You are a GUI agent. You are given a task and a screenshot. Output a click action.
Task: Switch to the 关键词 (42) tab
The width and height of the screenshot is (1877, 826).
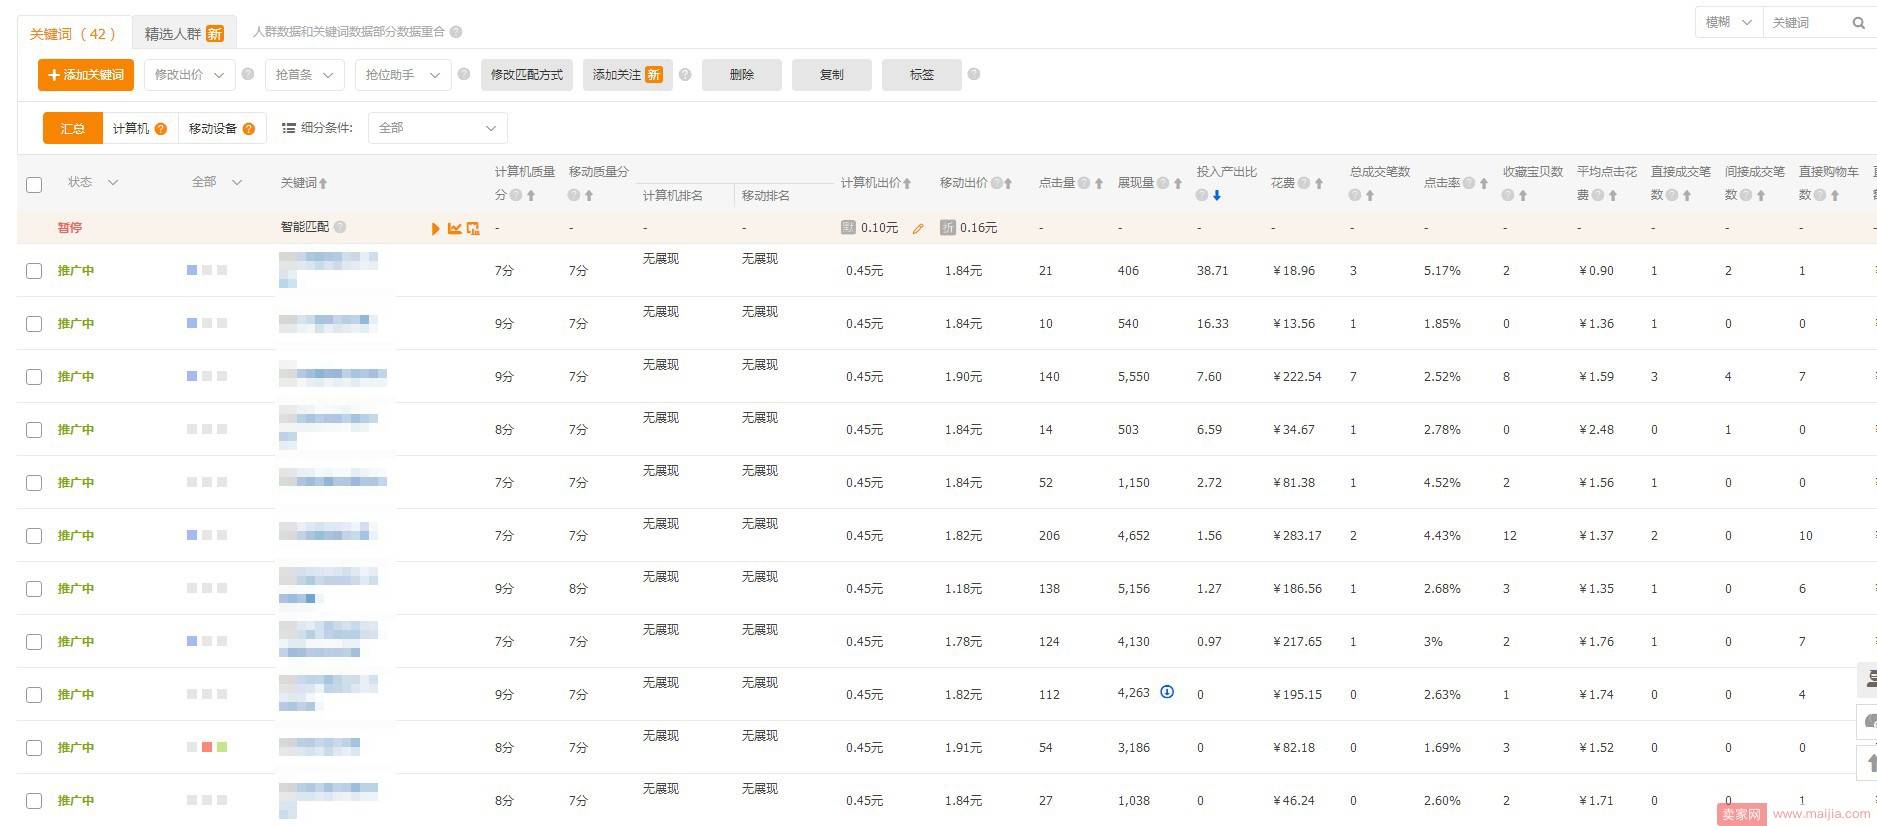click(x=73, y=33)
